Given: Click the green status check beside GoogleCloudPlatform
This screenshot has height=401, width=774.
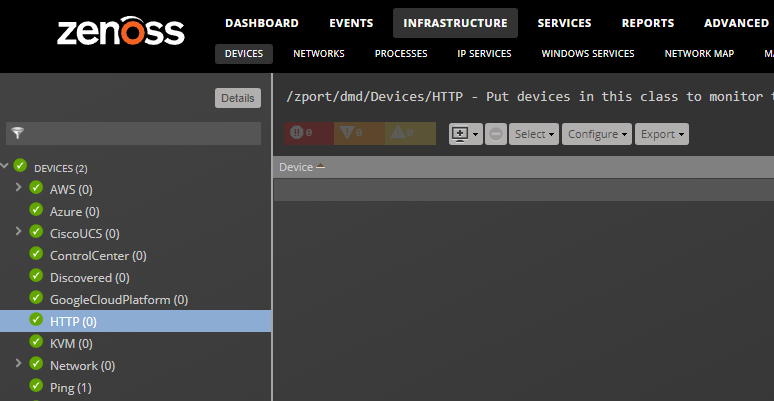Looking at the screenshot, I should click(36, 297).
